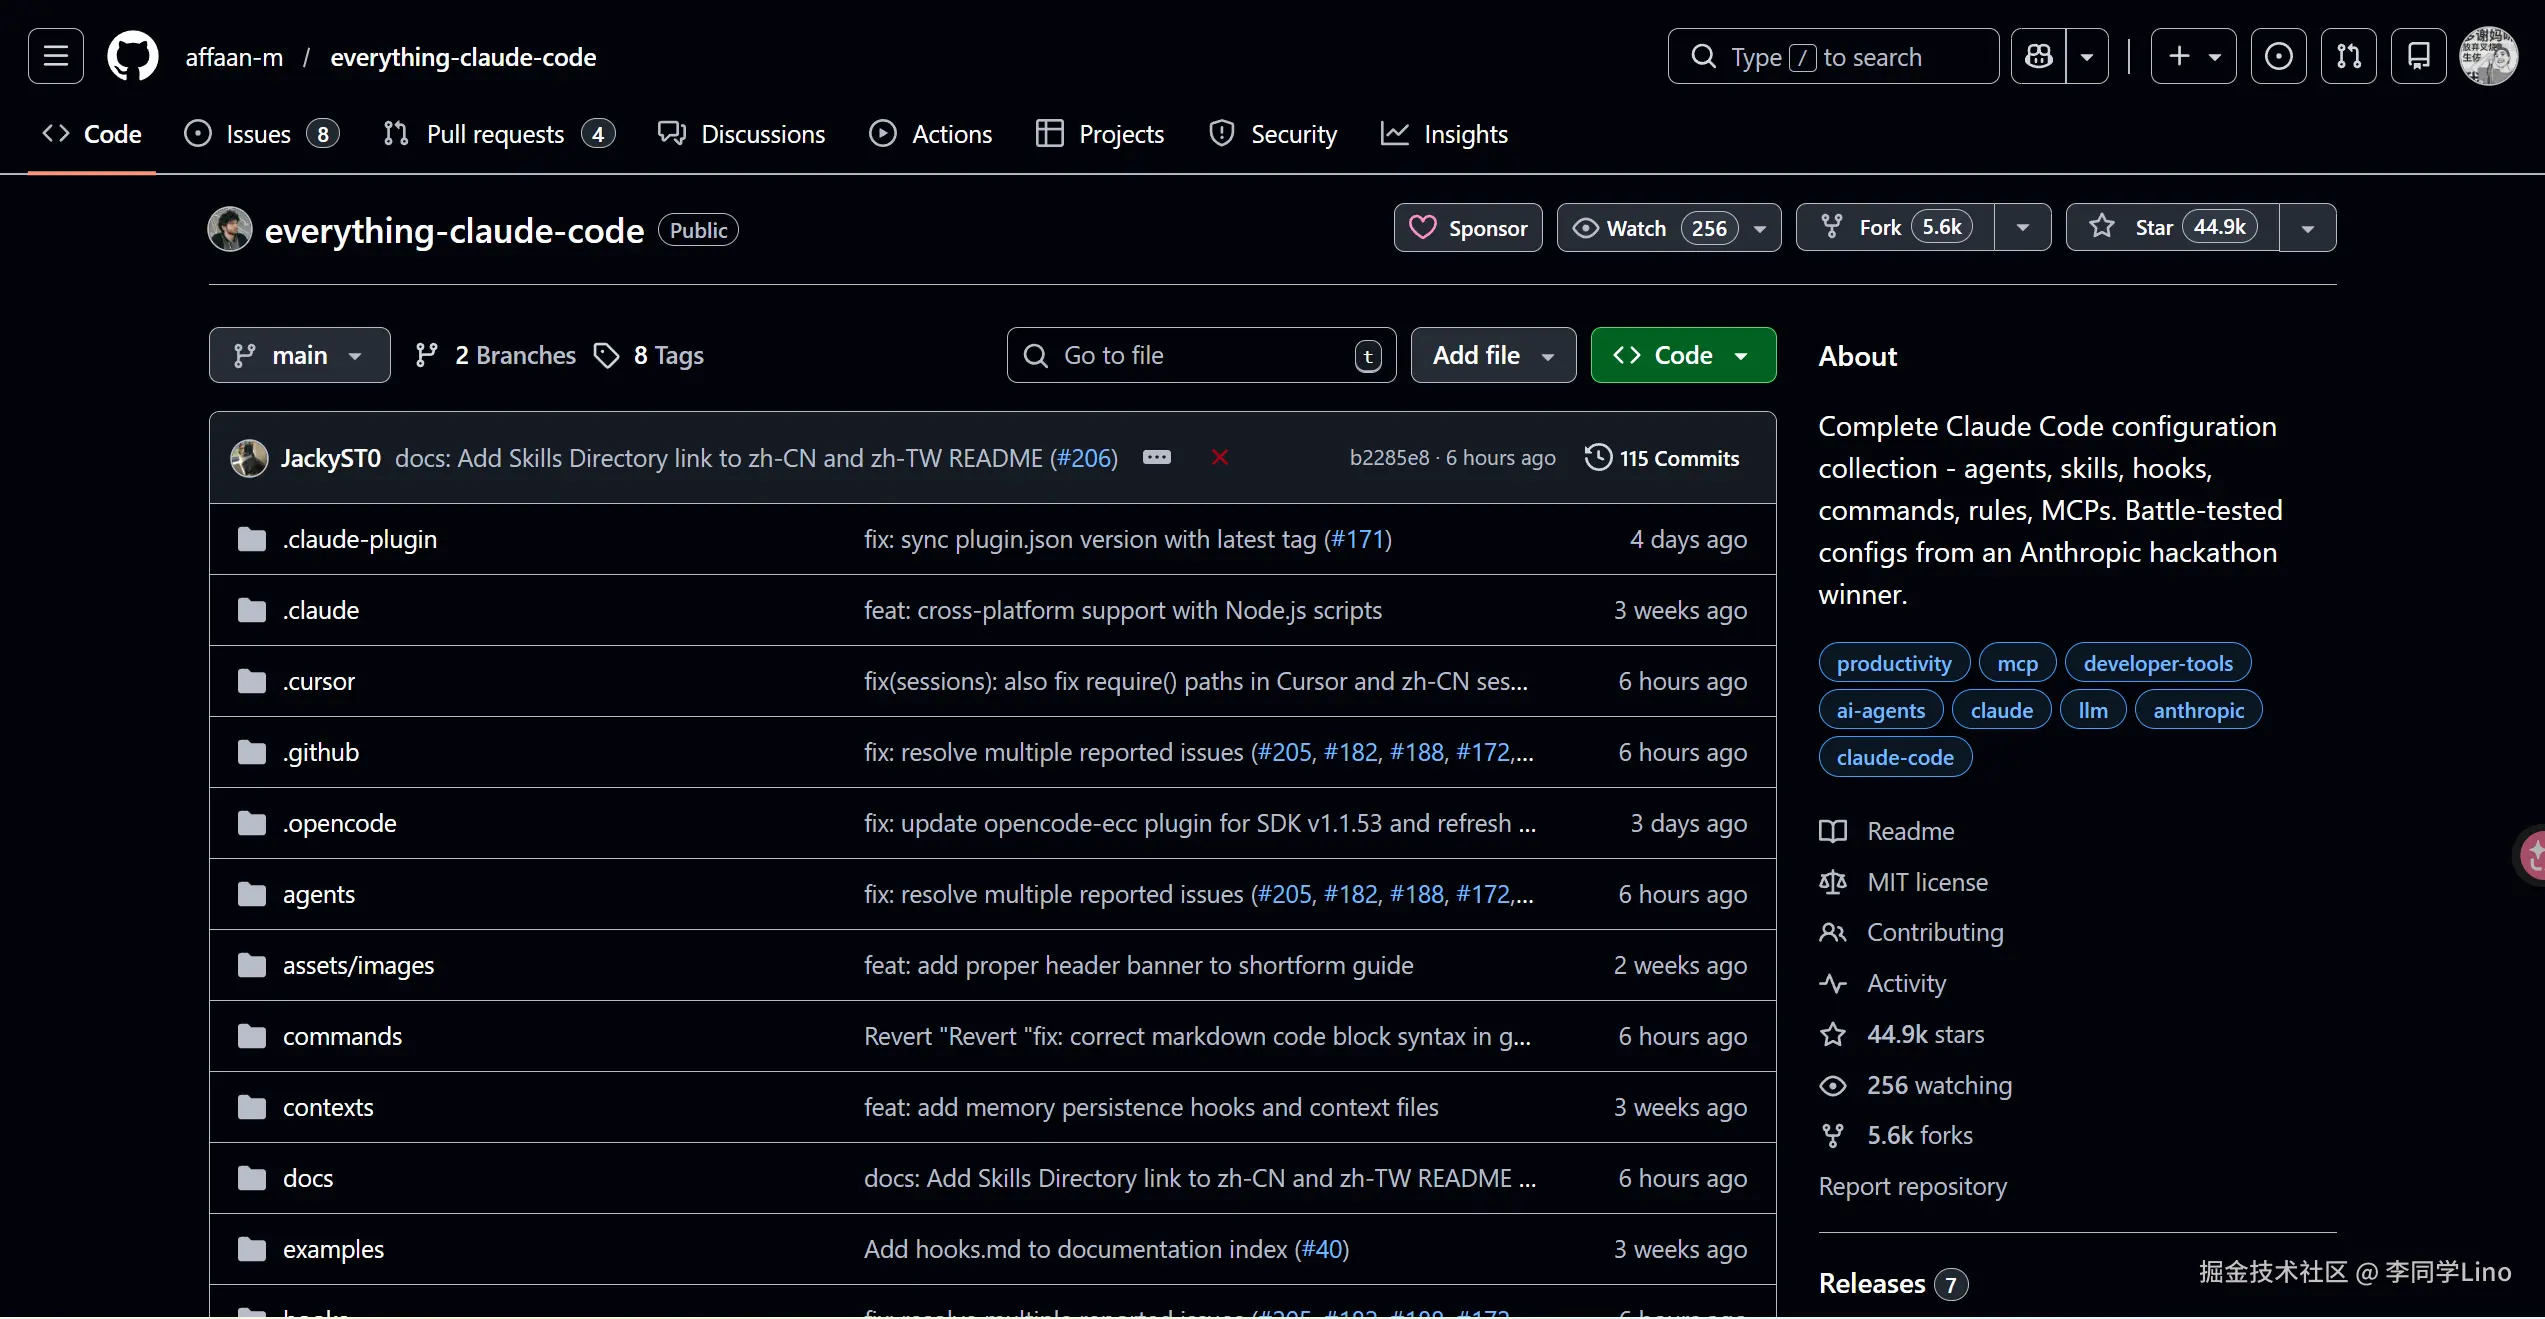Click the GitHub logo icon
The height and width of the screenshot is (1319, 2545).
[133, 56]
